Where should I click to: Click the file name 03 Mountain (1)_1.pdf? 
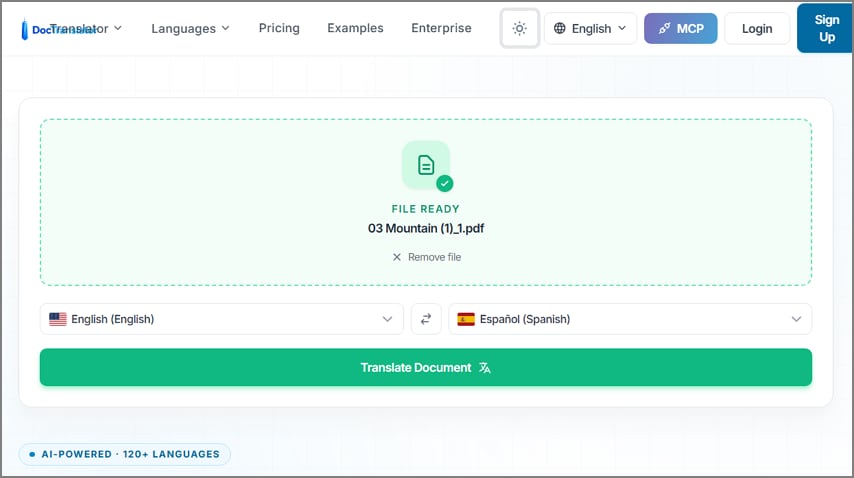426,228
